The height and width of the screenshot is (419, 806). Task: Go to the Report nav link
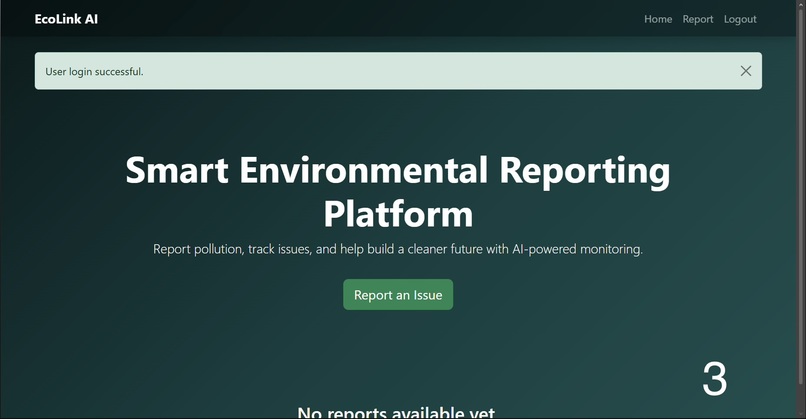click(698, 19)
